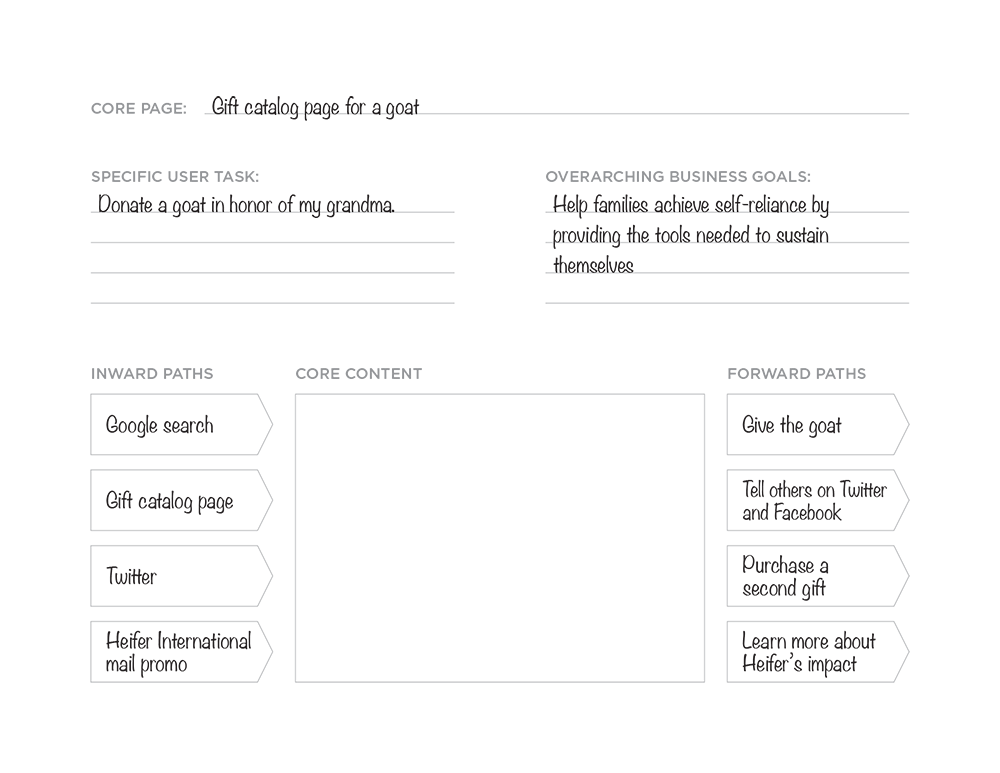Click the Core Page field text
This screenshot has width=1000, height=773.
(315, 107)
